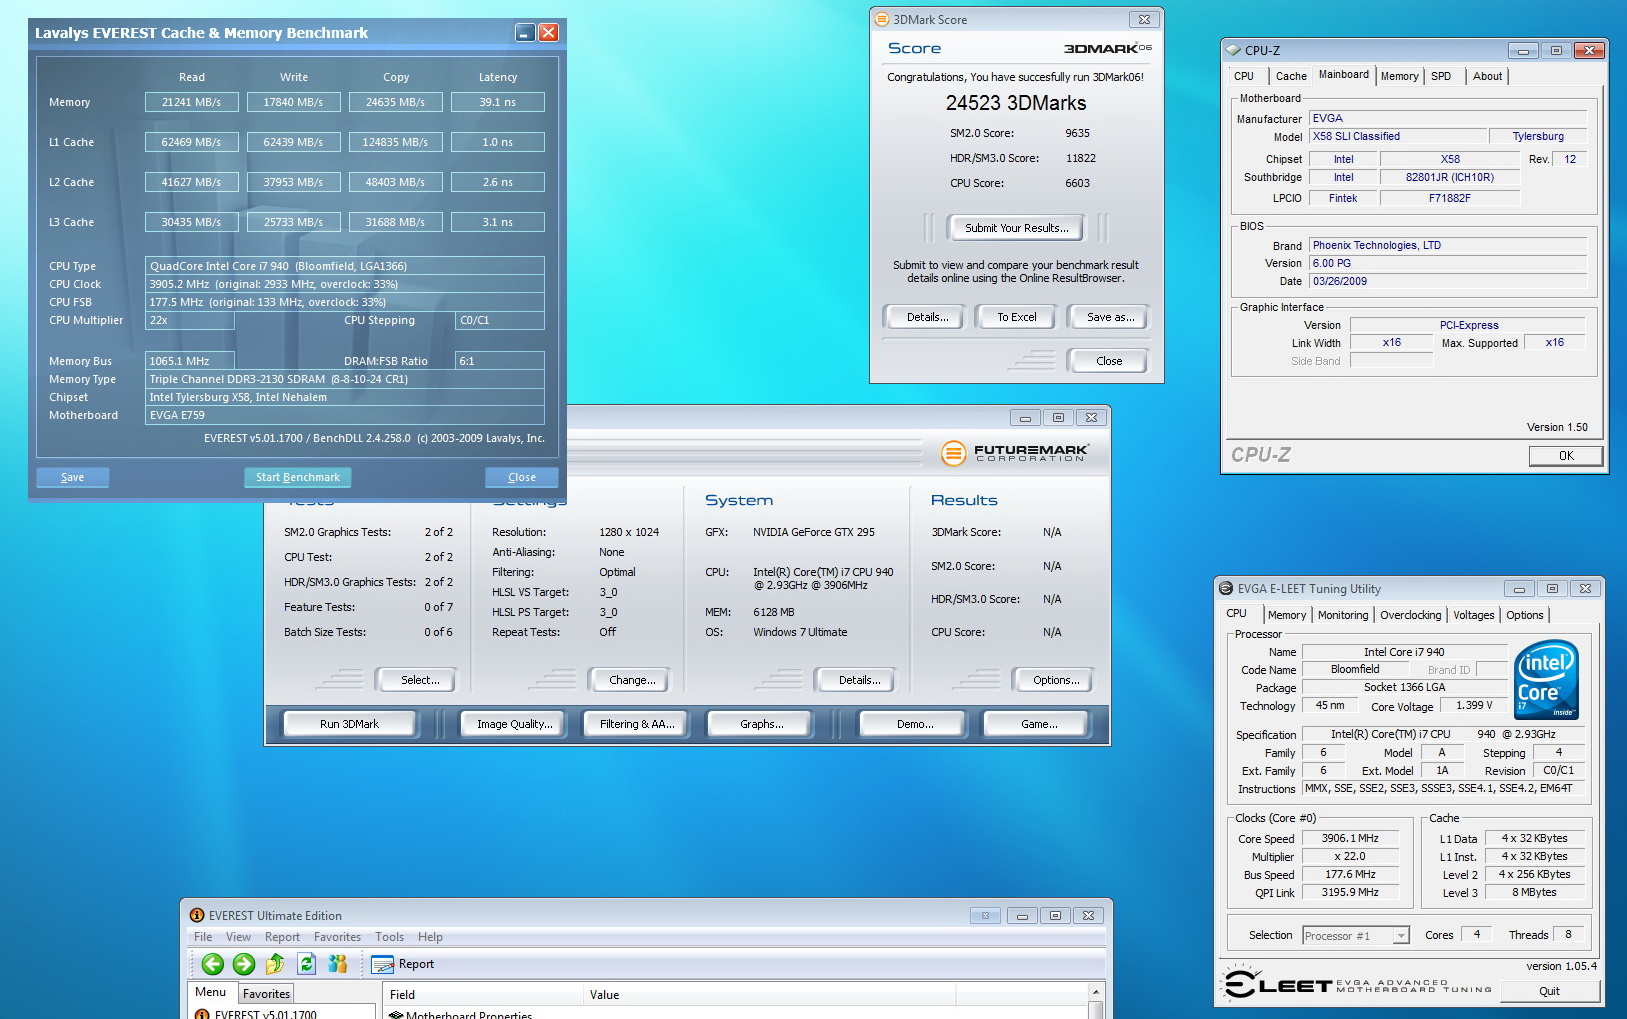Viewport: 1627px width, 1019px height.
Task: Switch to Overclocking tab in E-LEET
Action: click(1411, 615)
